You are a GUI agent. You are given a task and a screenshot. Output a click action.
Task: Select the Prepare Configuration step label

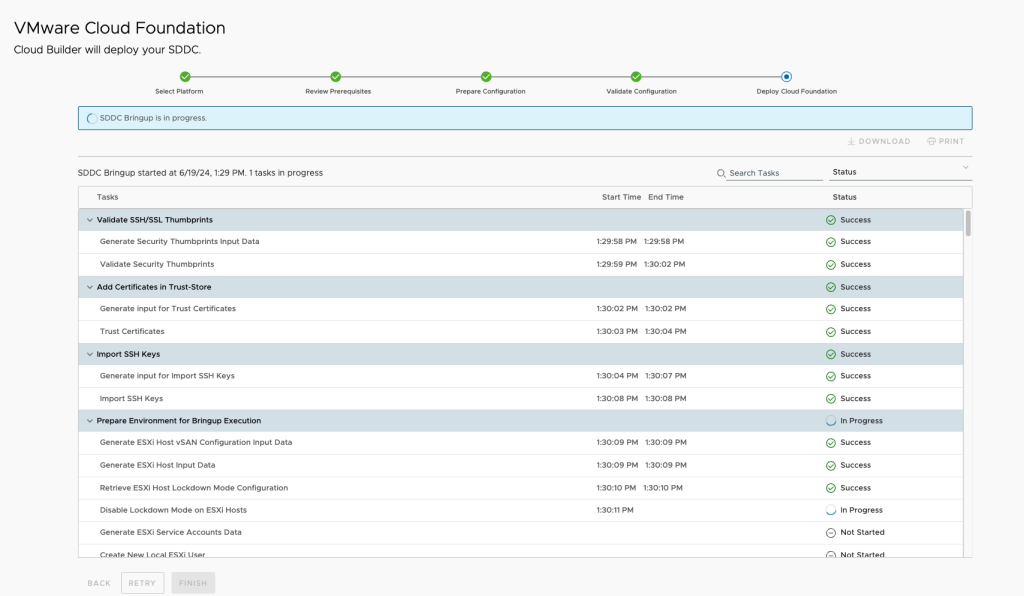click(x=490, y=91)
